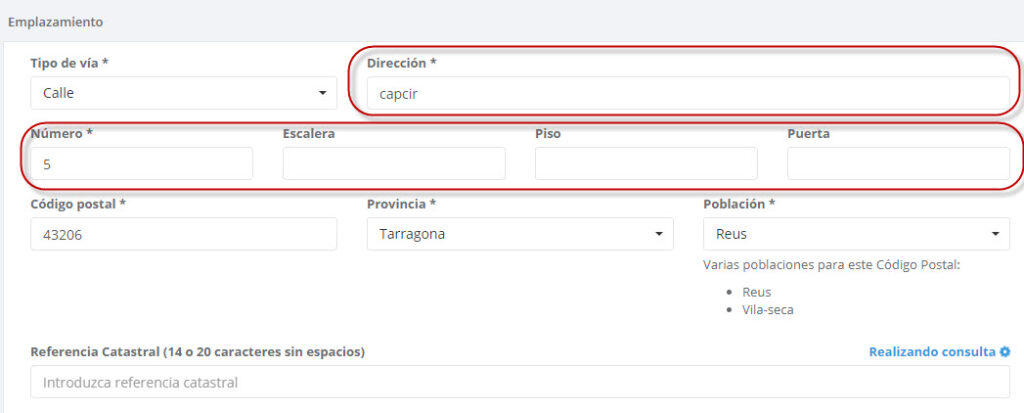The image size is (1024, 413).
Task: Click Vila-seca in the bulleted poblaciones list
Action: click(x=768, y=309)
